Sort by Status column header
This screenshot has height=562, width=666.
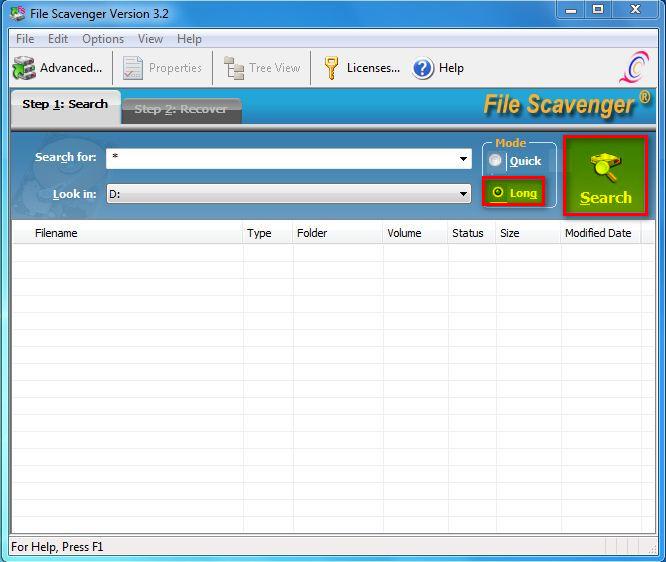(x=471, y=233)
